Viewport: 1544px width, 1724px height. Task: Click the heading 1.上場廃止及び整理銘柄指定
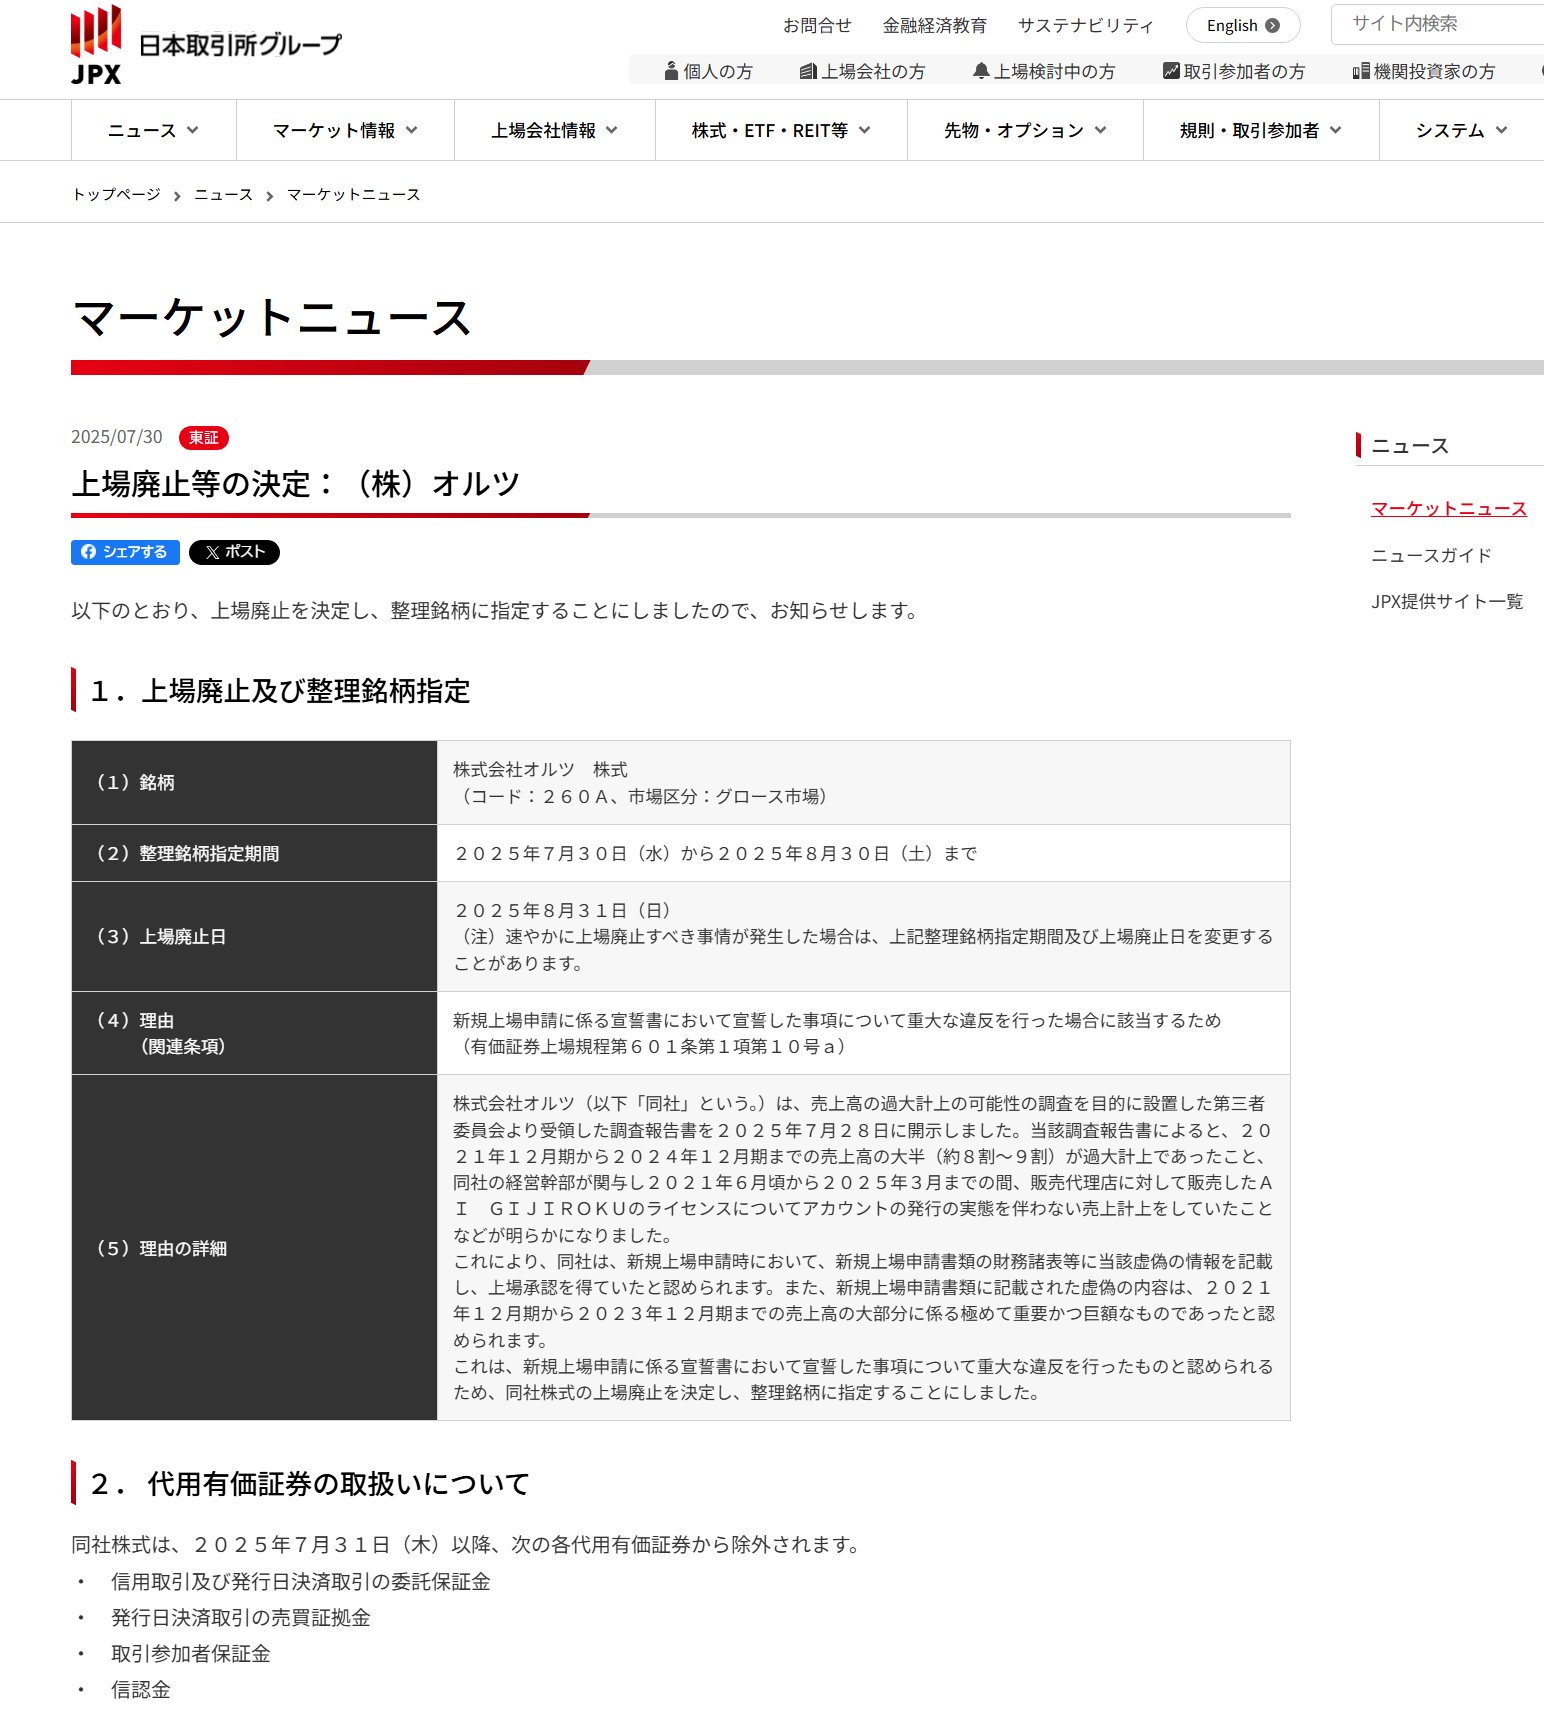pyautogui.click(x=280, y=691)
